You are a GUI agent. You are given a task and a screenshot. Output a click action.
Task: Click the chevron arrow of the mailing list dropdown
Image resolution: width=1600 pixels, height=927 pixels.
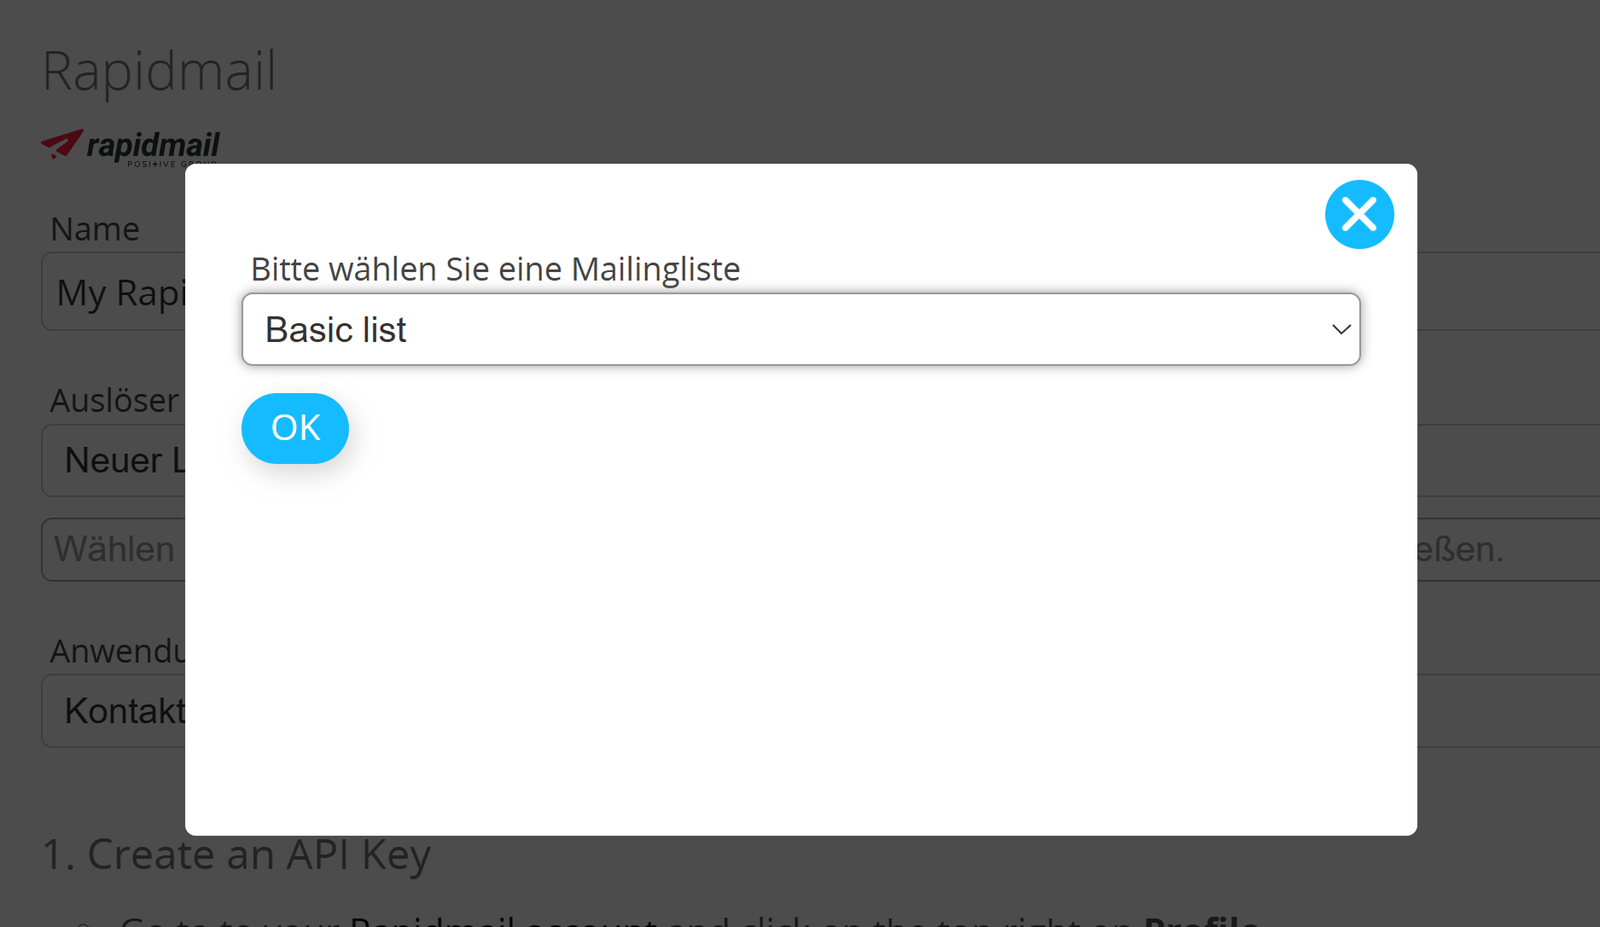(x=1339, y=329)
